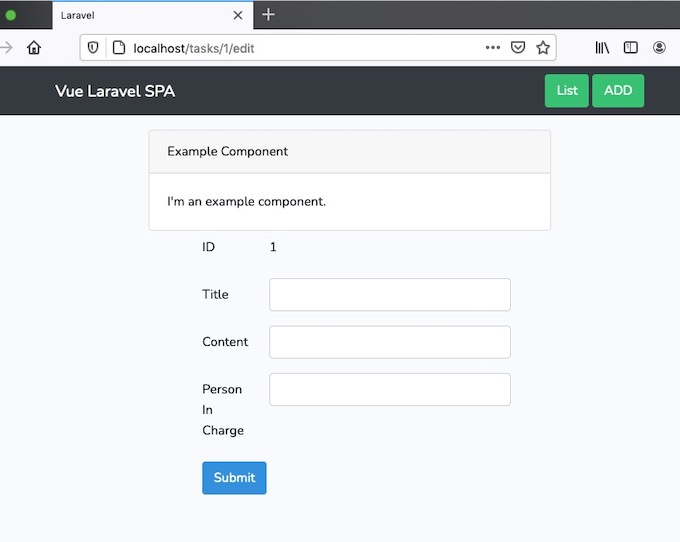This screenshot has height=542, width=680.
Task: Open Firefox account profile icon
Action: (659, 47)
